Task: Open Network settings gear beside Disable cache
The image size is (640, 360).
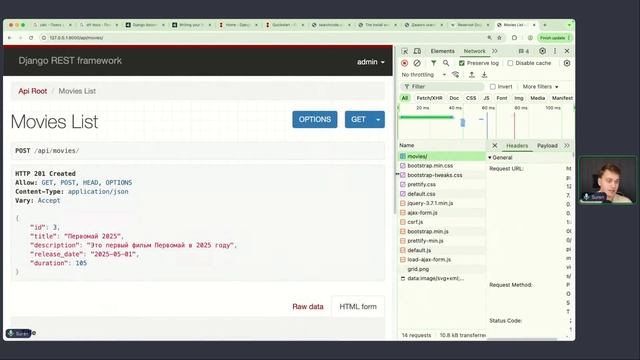Action: tap(567, 63)
